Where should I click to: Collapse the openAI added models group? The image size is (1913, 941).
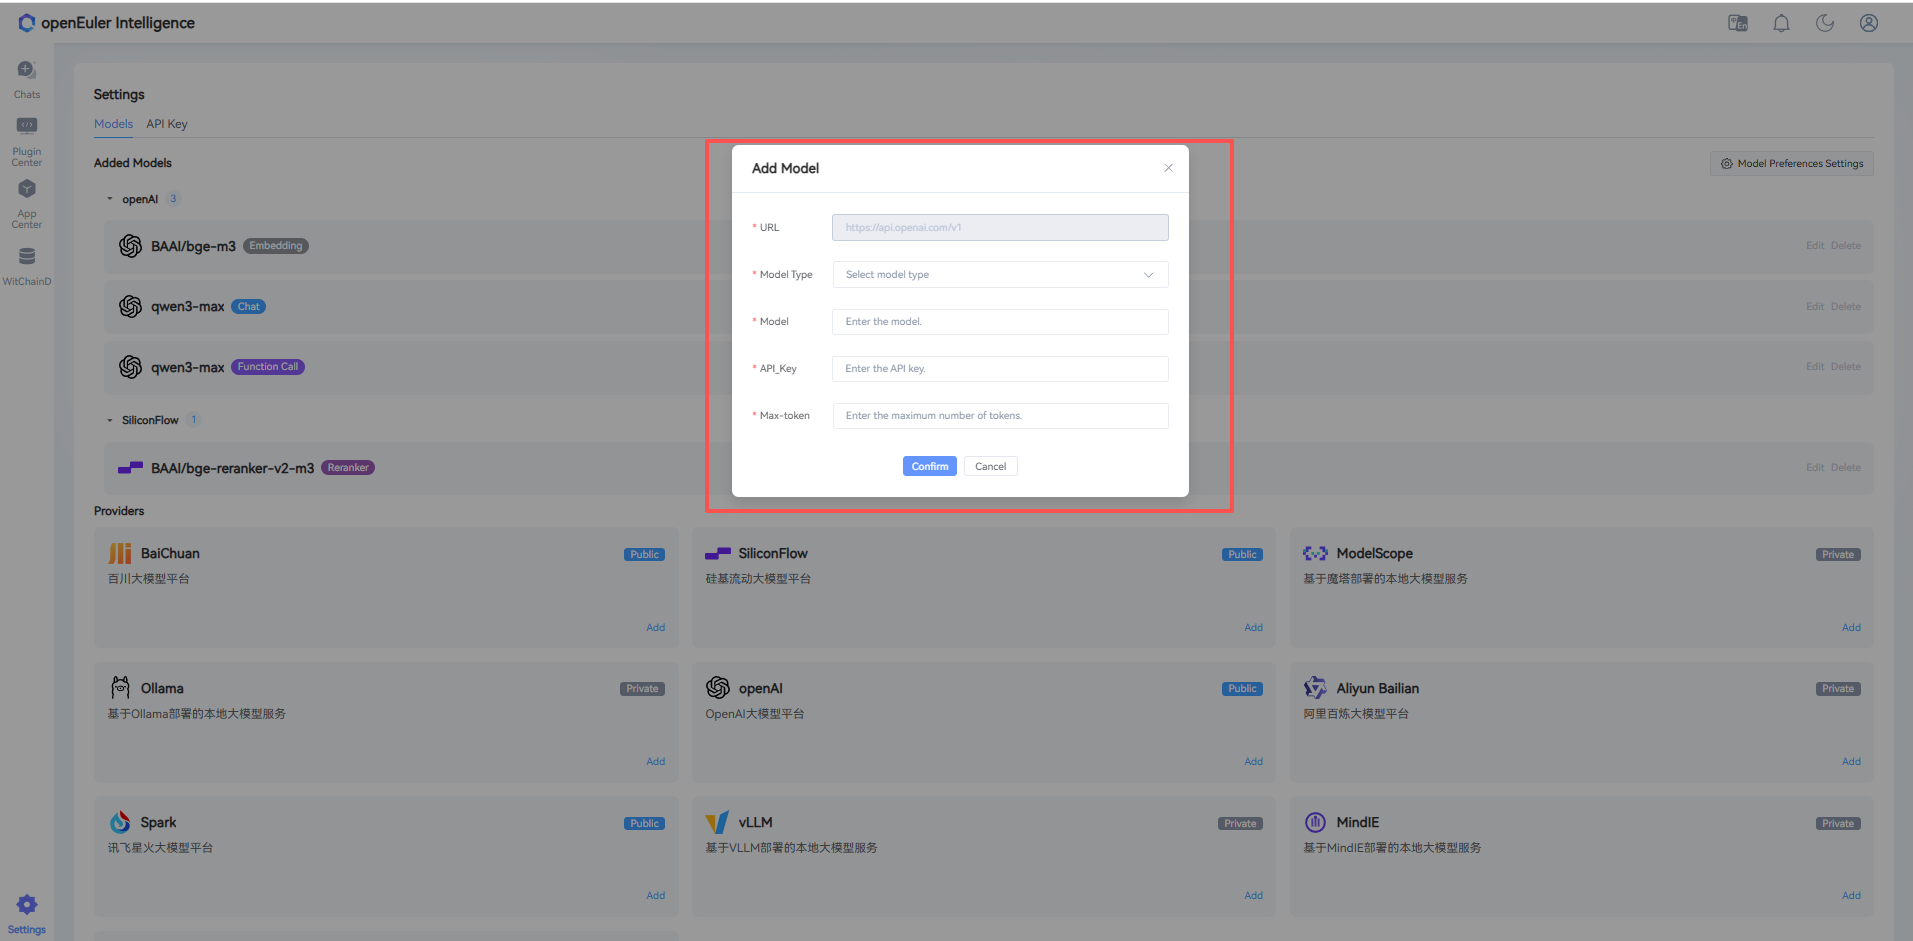pyautogui.click(x=110, y=199)
